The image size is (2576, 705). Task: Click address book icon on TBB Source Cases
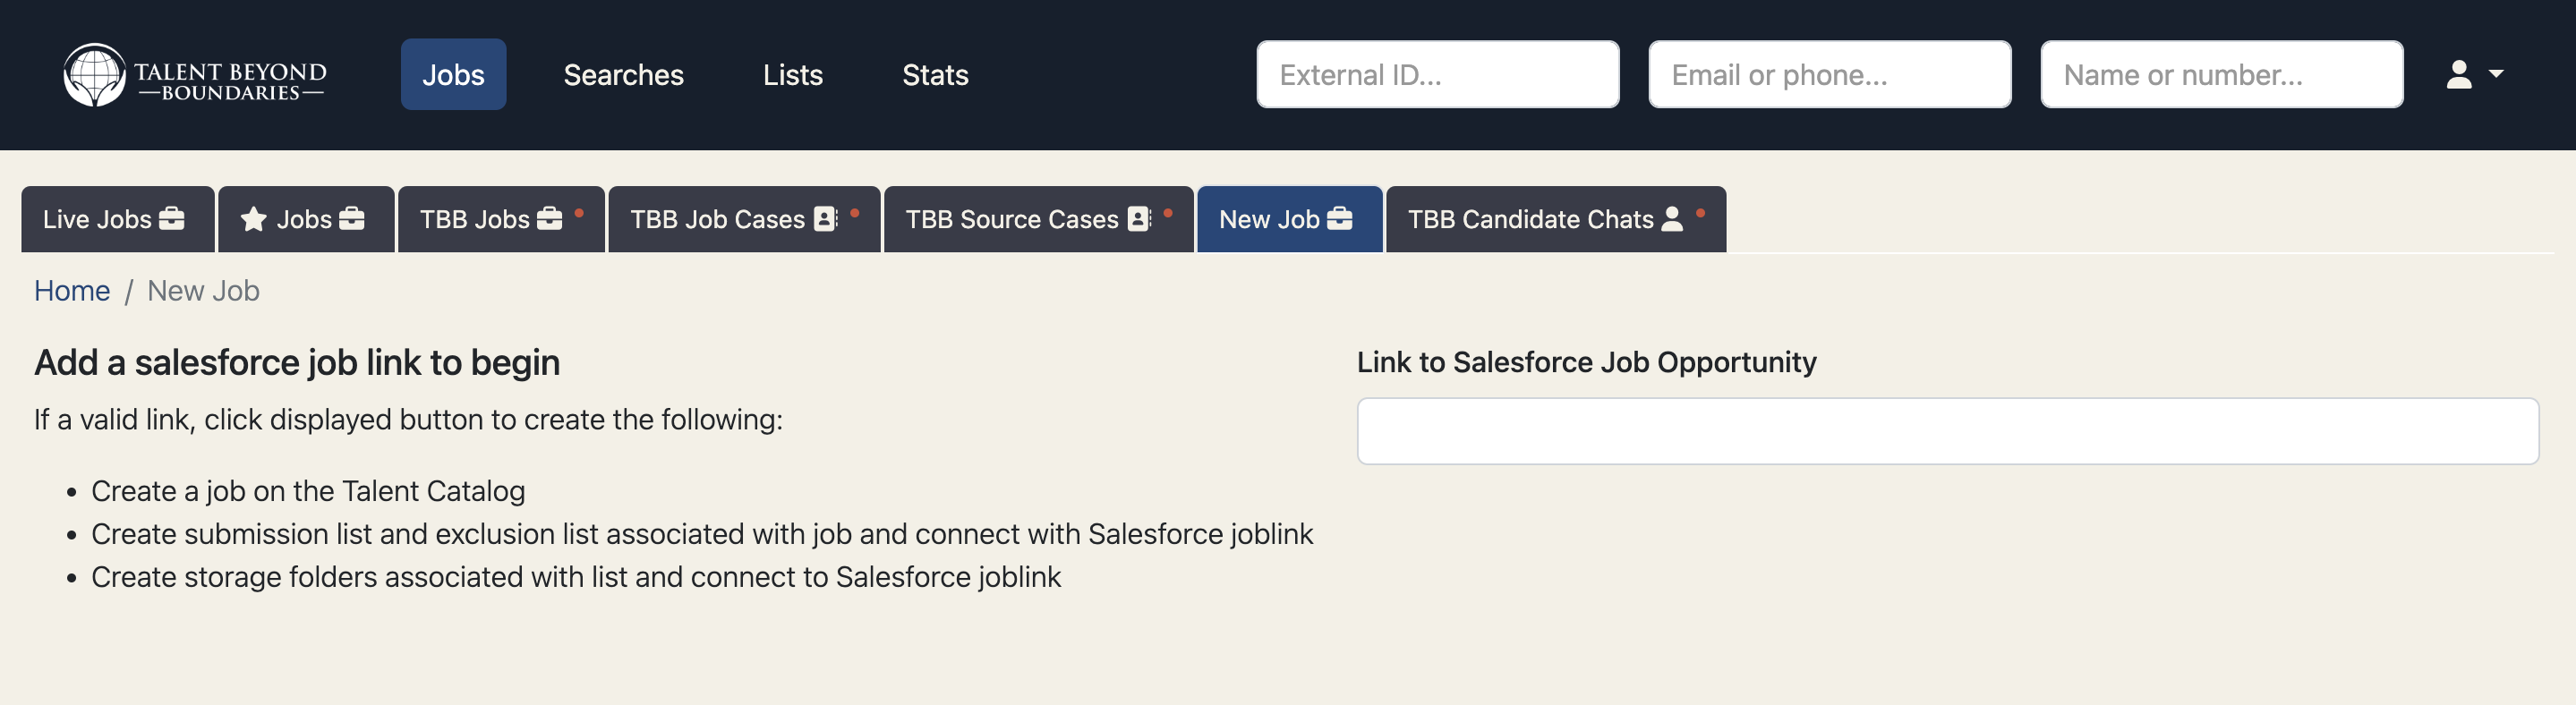pyautogui.click(x=1139, y=219)
